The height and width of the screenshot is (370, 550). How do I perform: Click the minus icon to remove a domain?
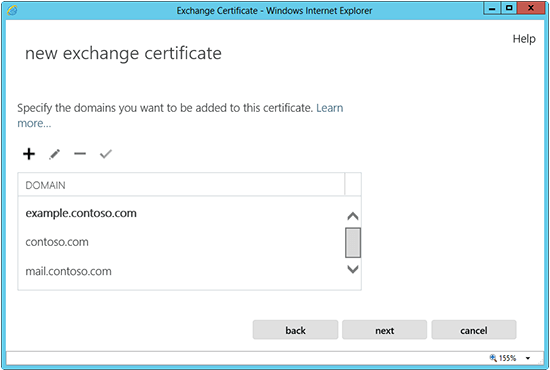(80, 154)
